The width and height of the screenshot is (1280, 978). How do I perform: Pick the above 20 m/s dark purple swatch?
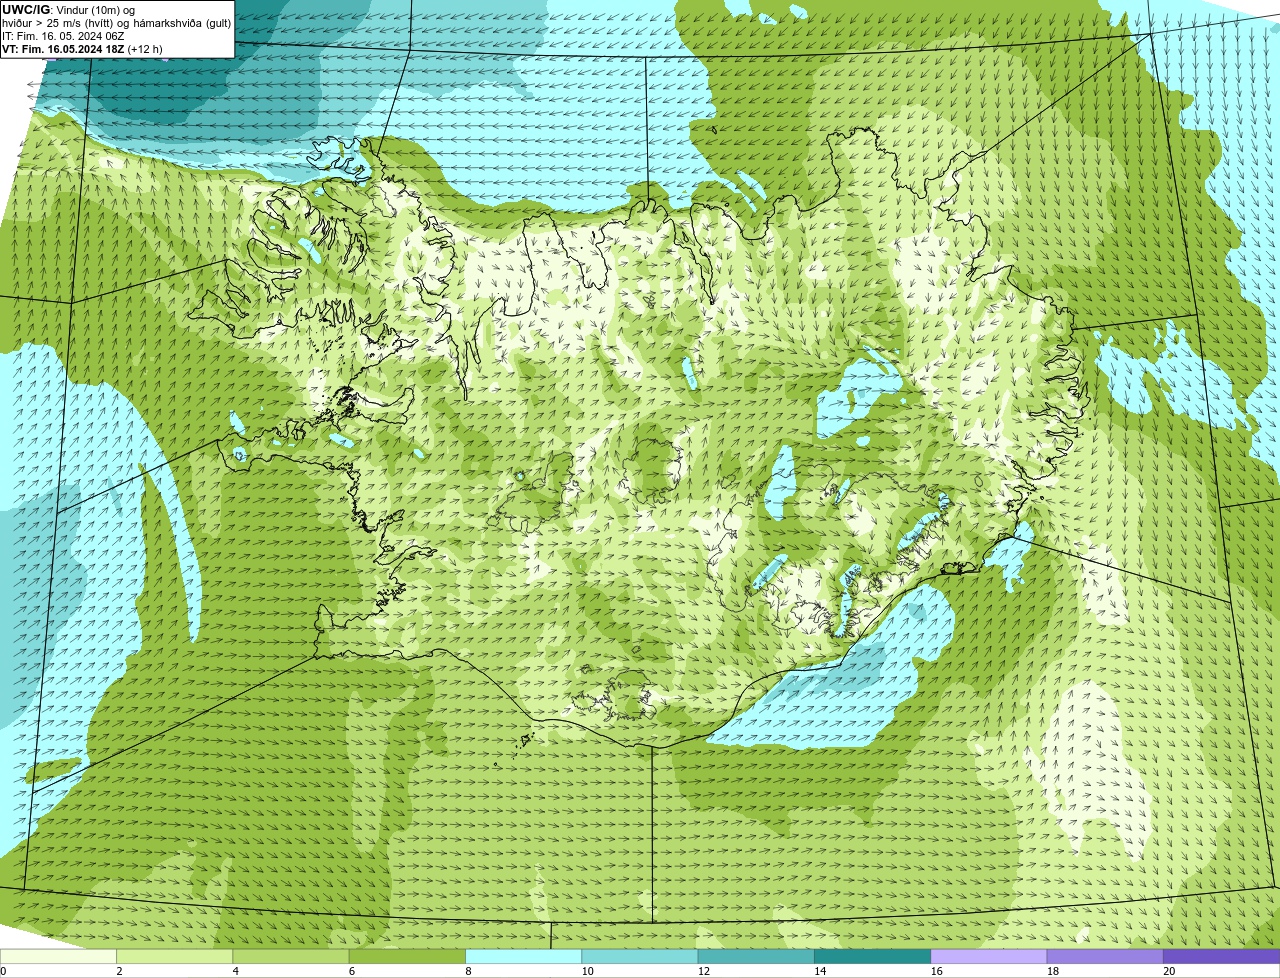[1222, 956]
